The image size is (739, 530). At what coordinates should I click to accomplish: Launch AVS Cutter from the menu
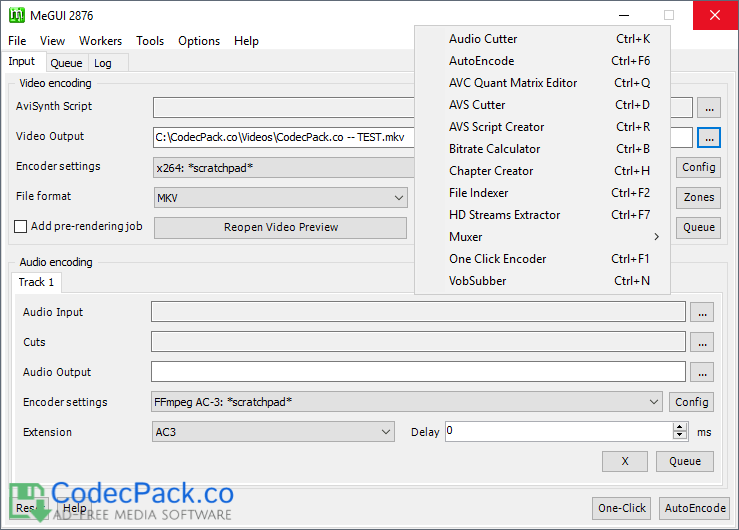coord(542,105)
